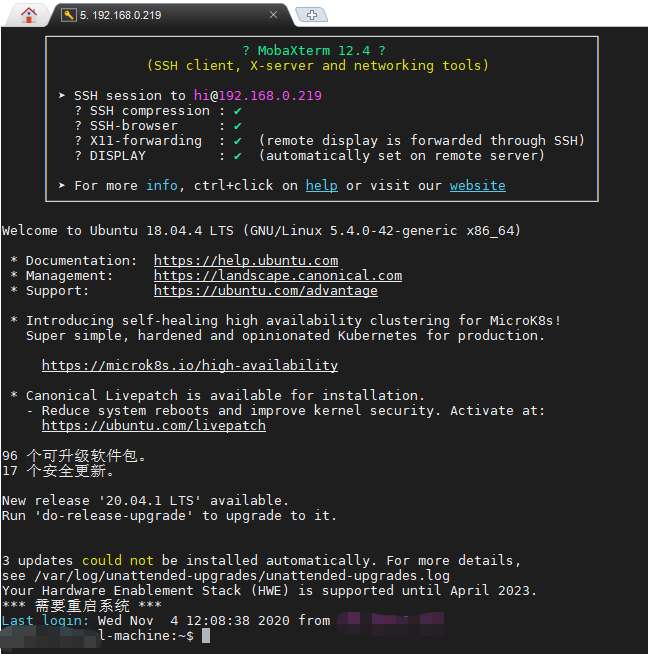648x654 pixels.
Task: Click the '需要重启系统' notice line
Action: pyautogui.click(x=82, y=606)
